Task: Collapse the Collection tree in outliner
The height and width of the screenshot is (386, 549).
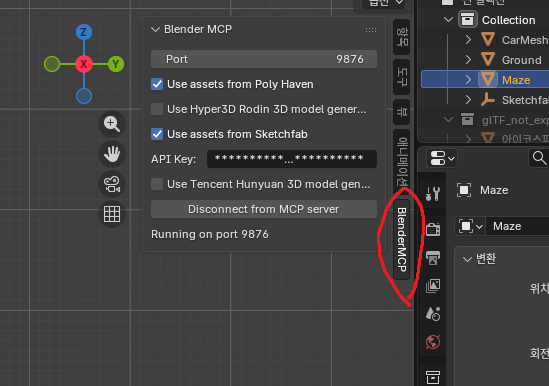Action: pyautogui.click(x=449, y=20)
